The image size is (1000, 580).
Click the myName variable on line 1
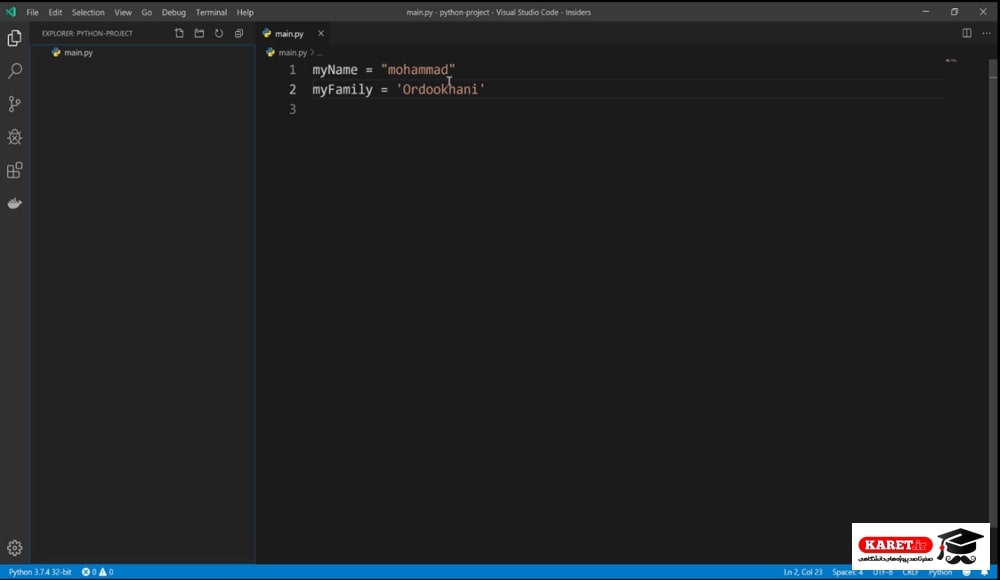point(335,70)
